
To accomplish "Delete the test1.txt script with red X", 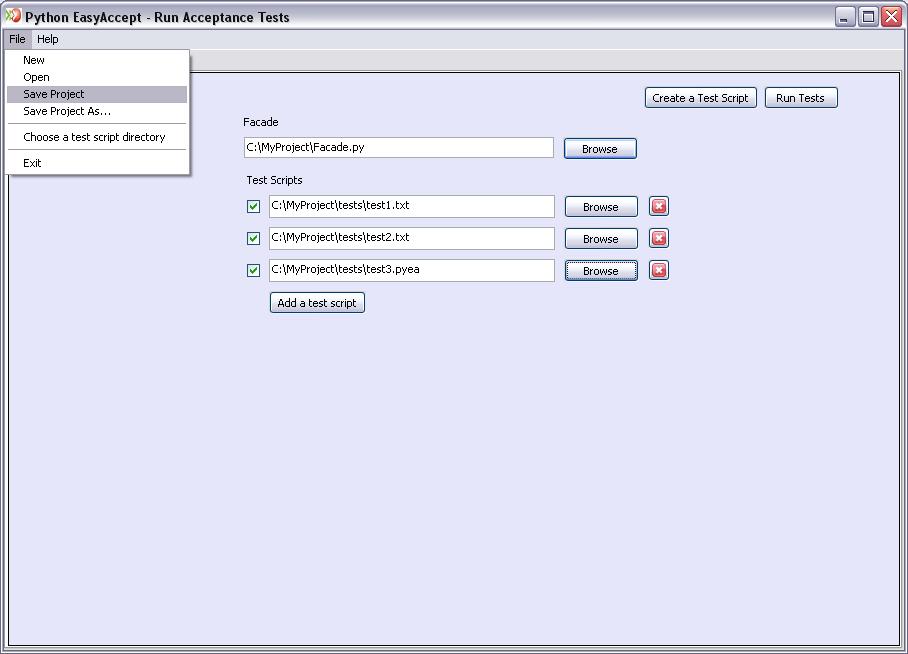I will (658, 206).
